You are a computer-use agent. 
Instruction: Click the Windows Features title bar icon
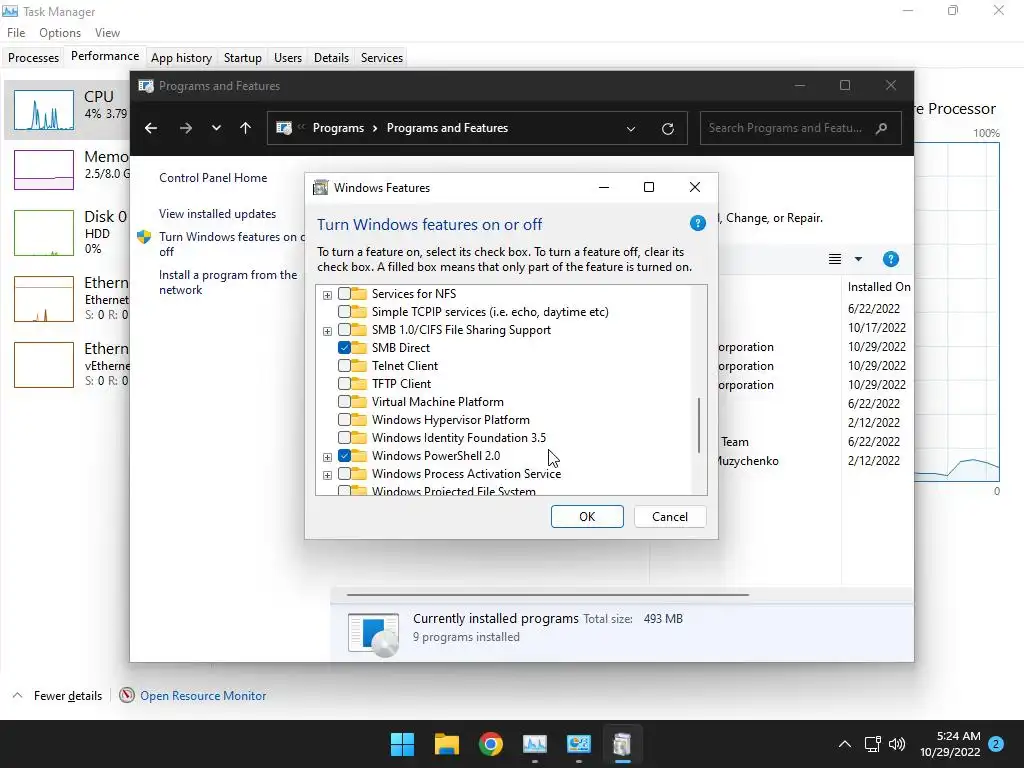(x=321, y=188)
